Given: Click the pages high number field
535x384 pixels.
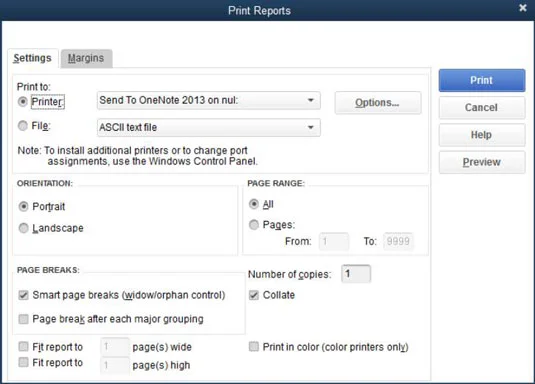Looking at the screenshot, I should [x=115, y=366].
